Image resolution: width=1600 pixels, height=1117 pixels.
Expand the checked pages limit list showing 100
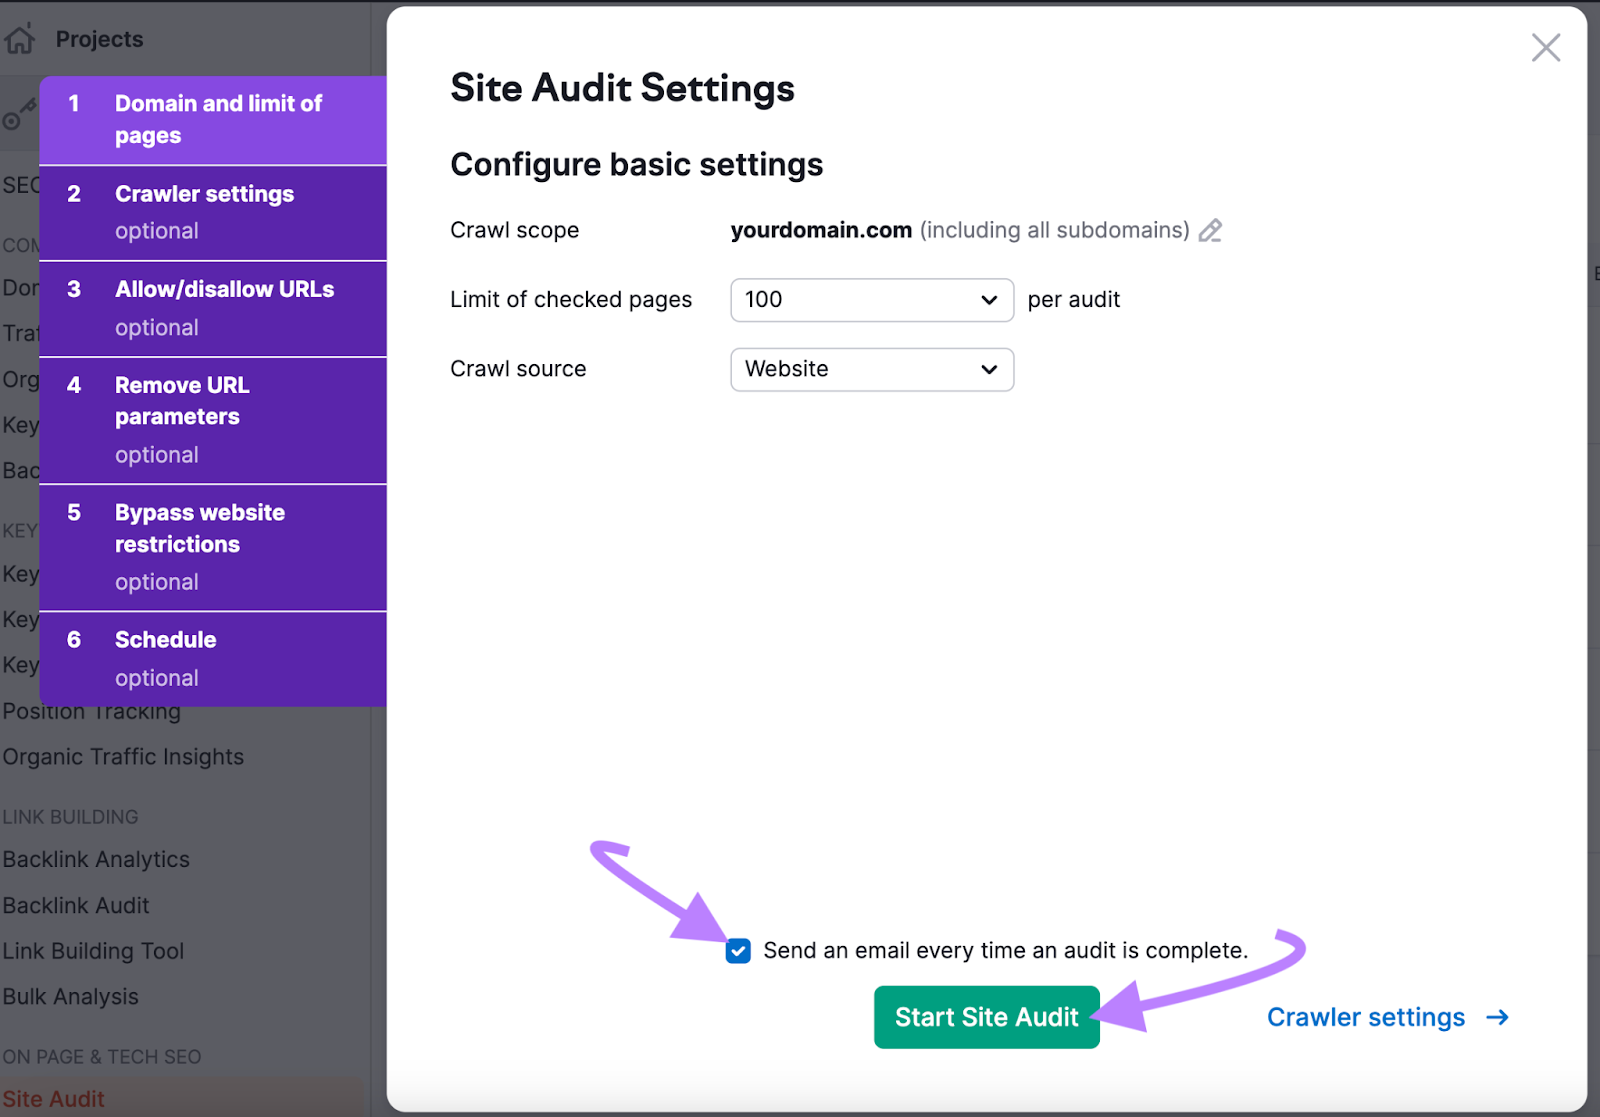click(x=871, y=300)
